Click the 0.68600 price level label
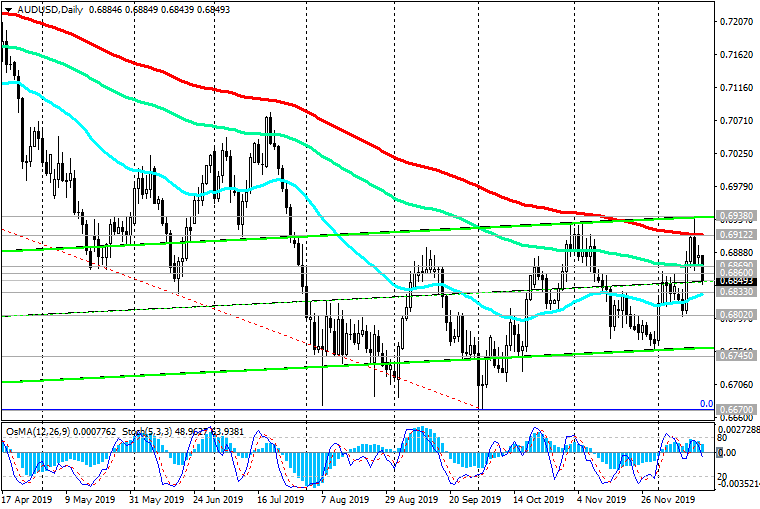 coord(736,273)
